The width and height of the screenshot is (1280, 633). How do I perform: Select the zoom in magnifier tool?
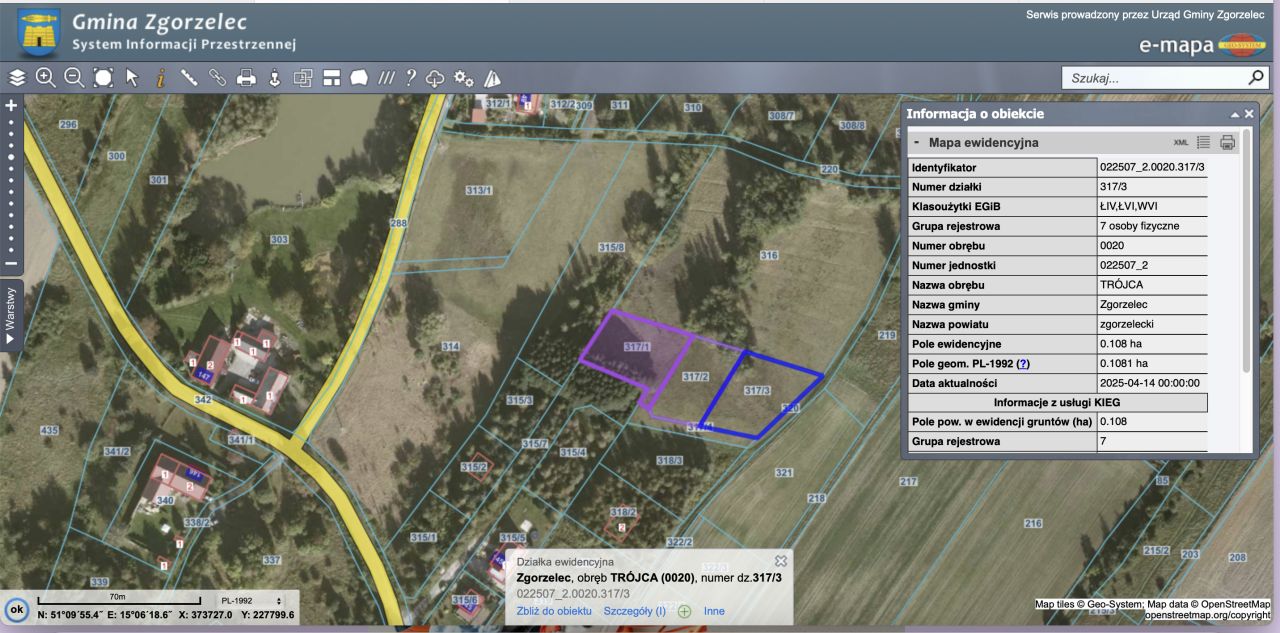click(x=46, y=77)
